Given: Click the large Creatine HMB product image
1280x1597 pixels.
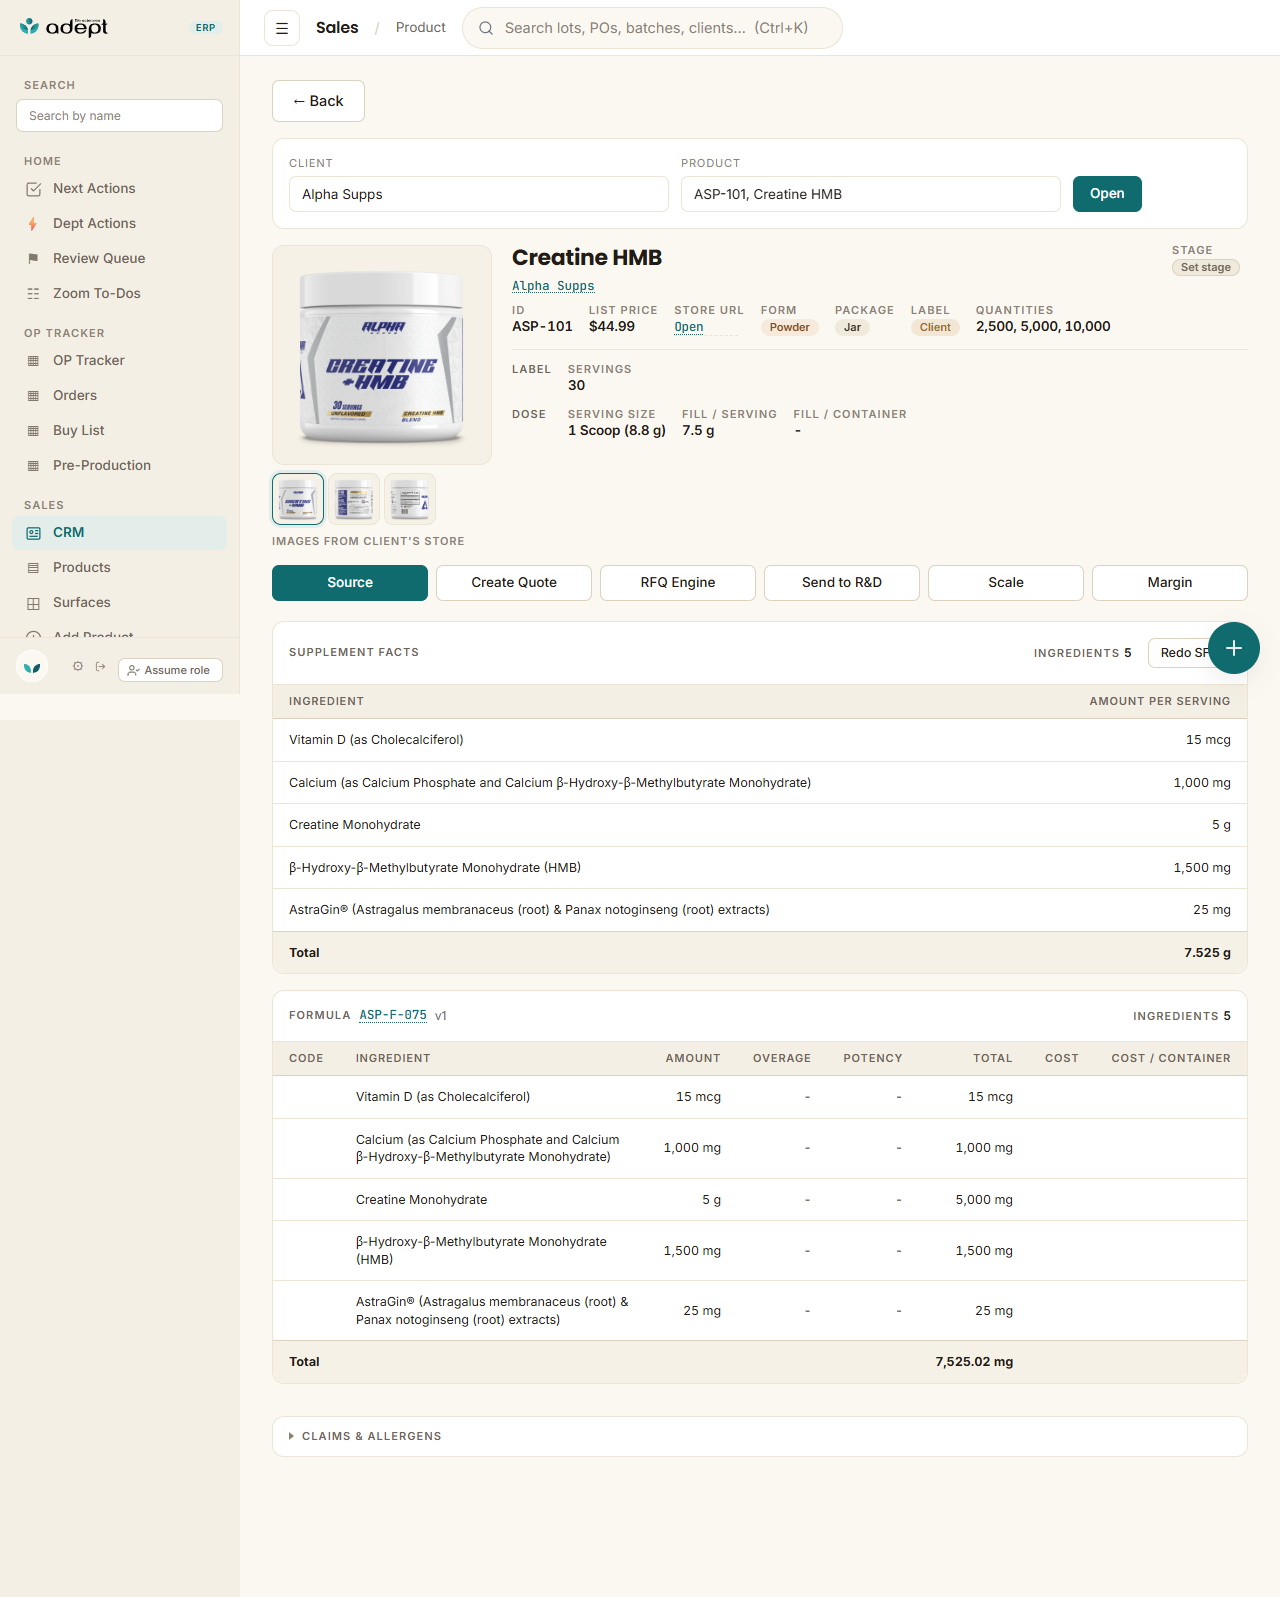Looking at the screenshot, I should click(x=382, y=355).
